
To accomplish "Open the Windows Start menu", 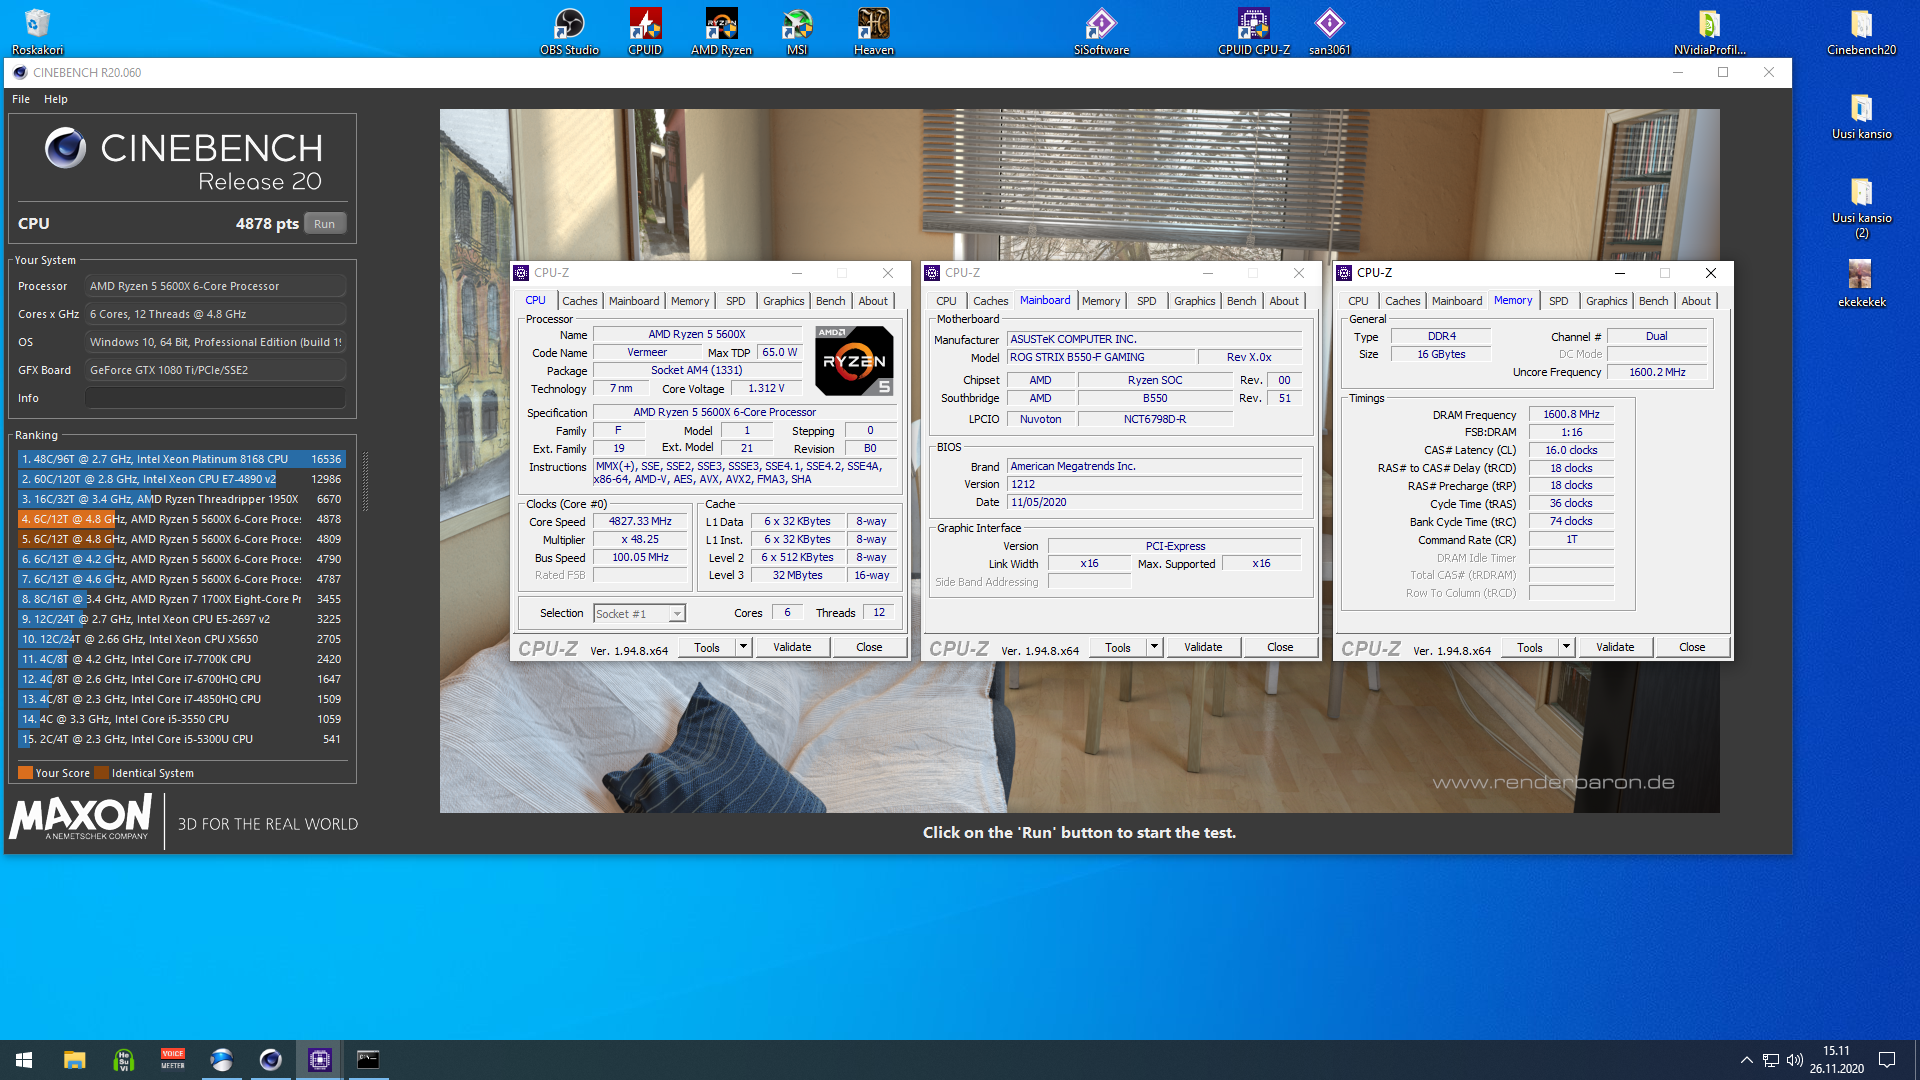I will (x=24, y=1060).
